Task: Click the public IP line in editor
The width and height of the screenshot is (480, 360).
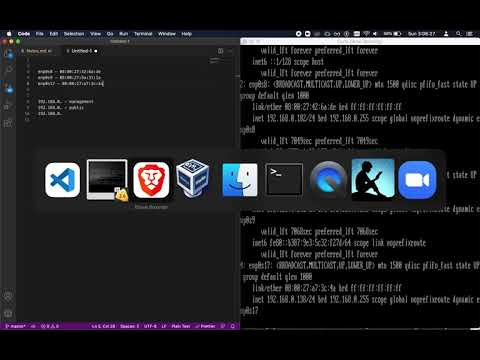Action: [61, 107]
